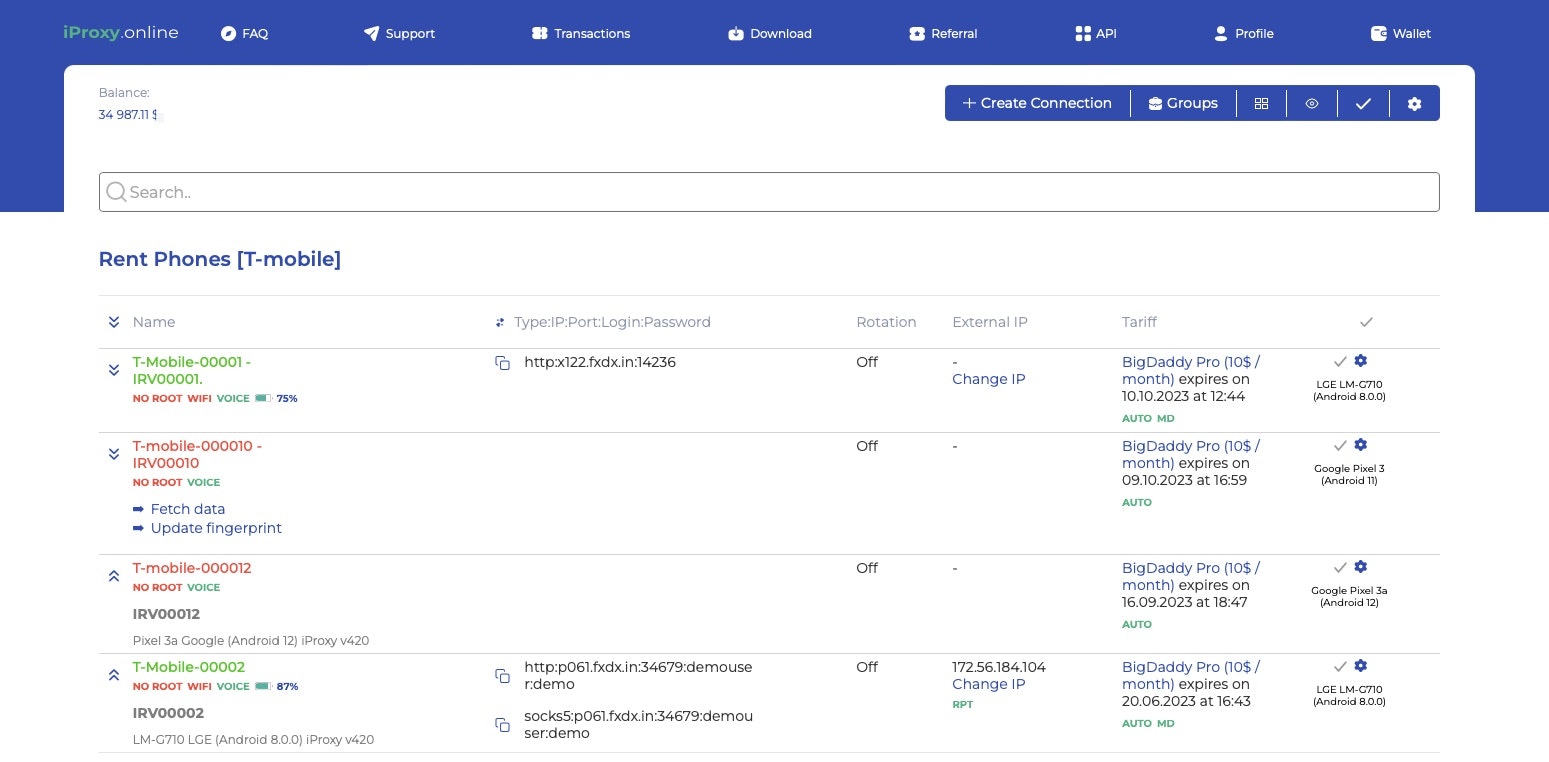Click the Rent Phones [T-mobile] group heading
The width and height of the screenshot is (1549, 762).
[x=220, y=259]
